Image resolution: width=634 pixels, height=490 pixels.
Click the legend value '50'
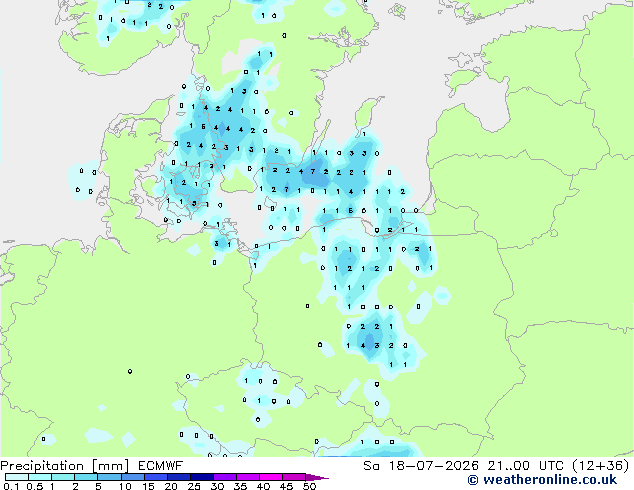(309, 486)
